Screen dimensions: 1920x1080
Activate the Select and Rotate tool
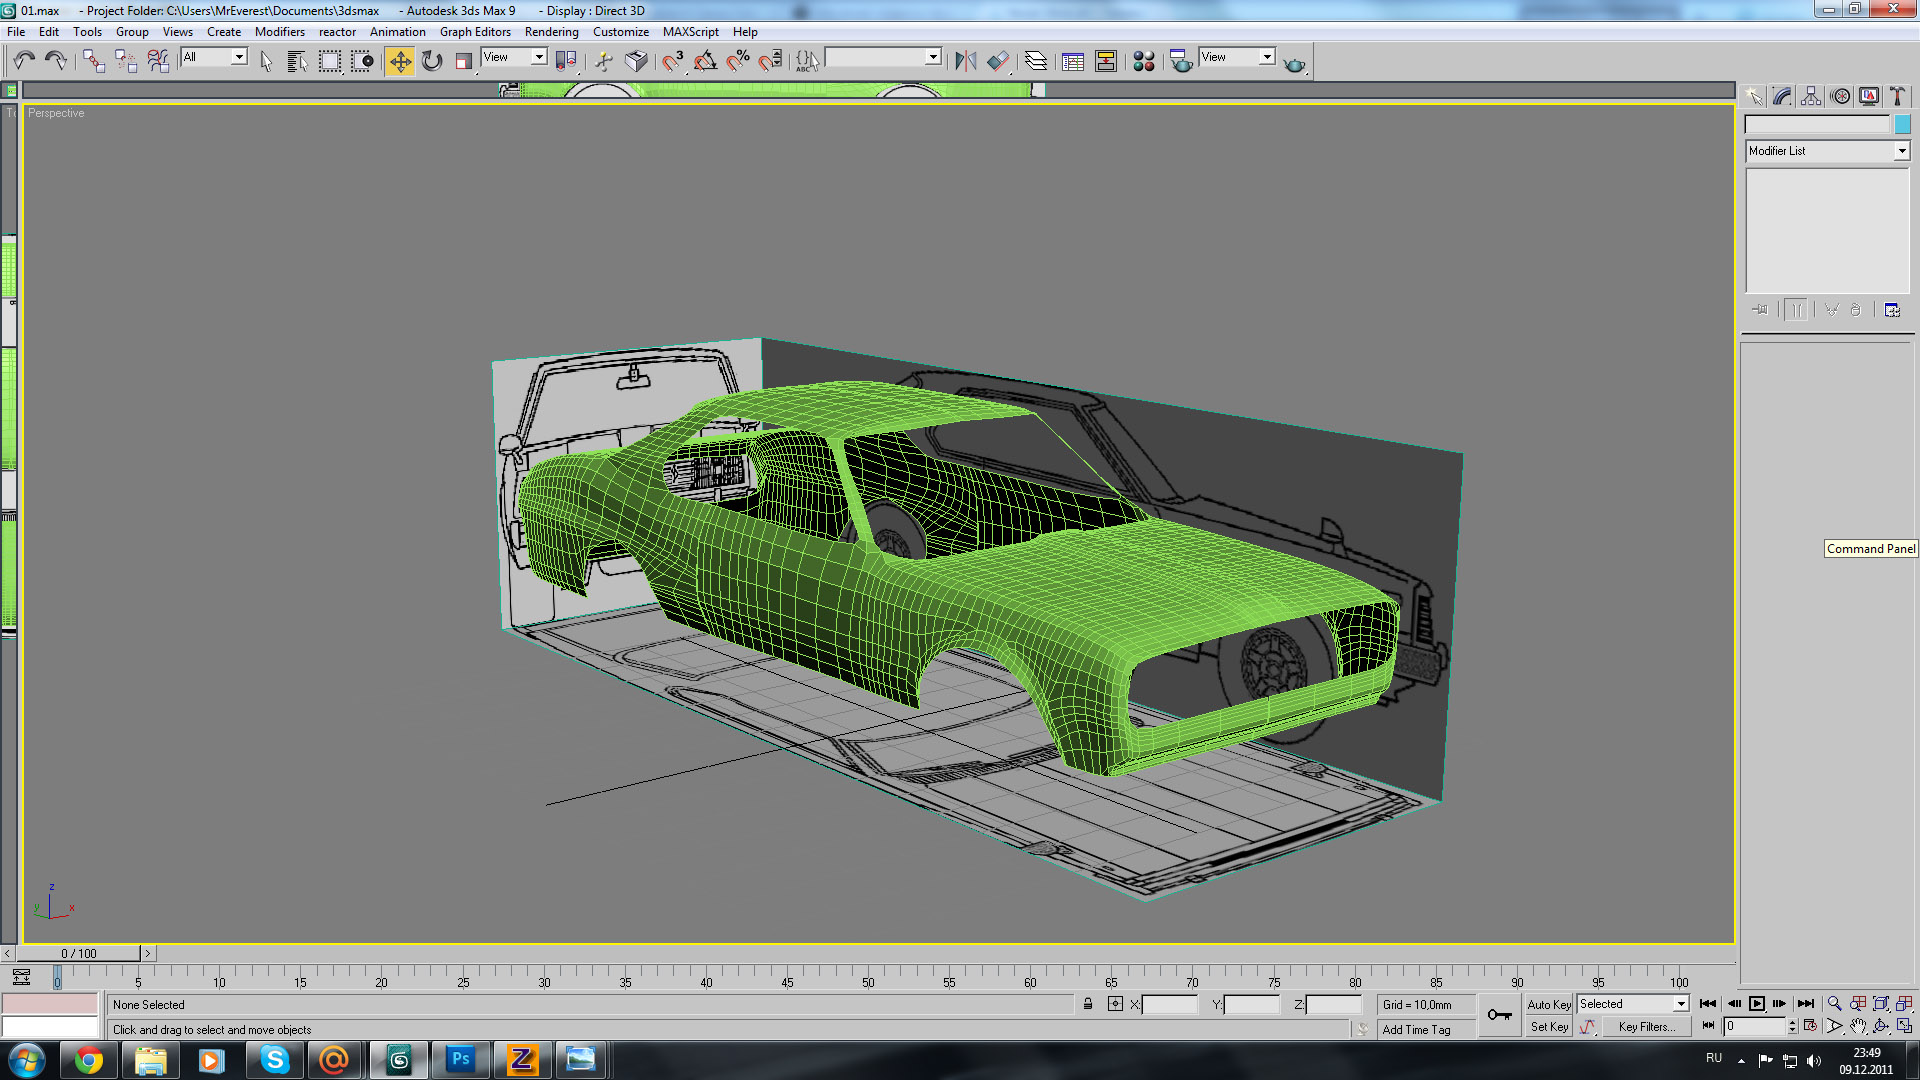pos(432,62)
